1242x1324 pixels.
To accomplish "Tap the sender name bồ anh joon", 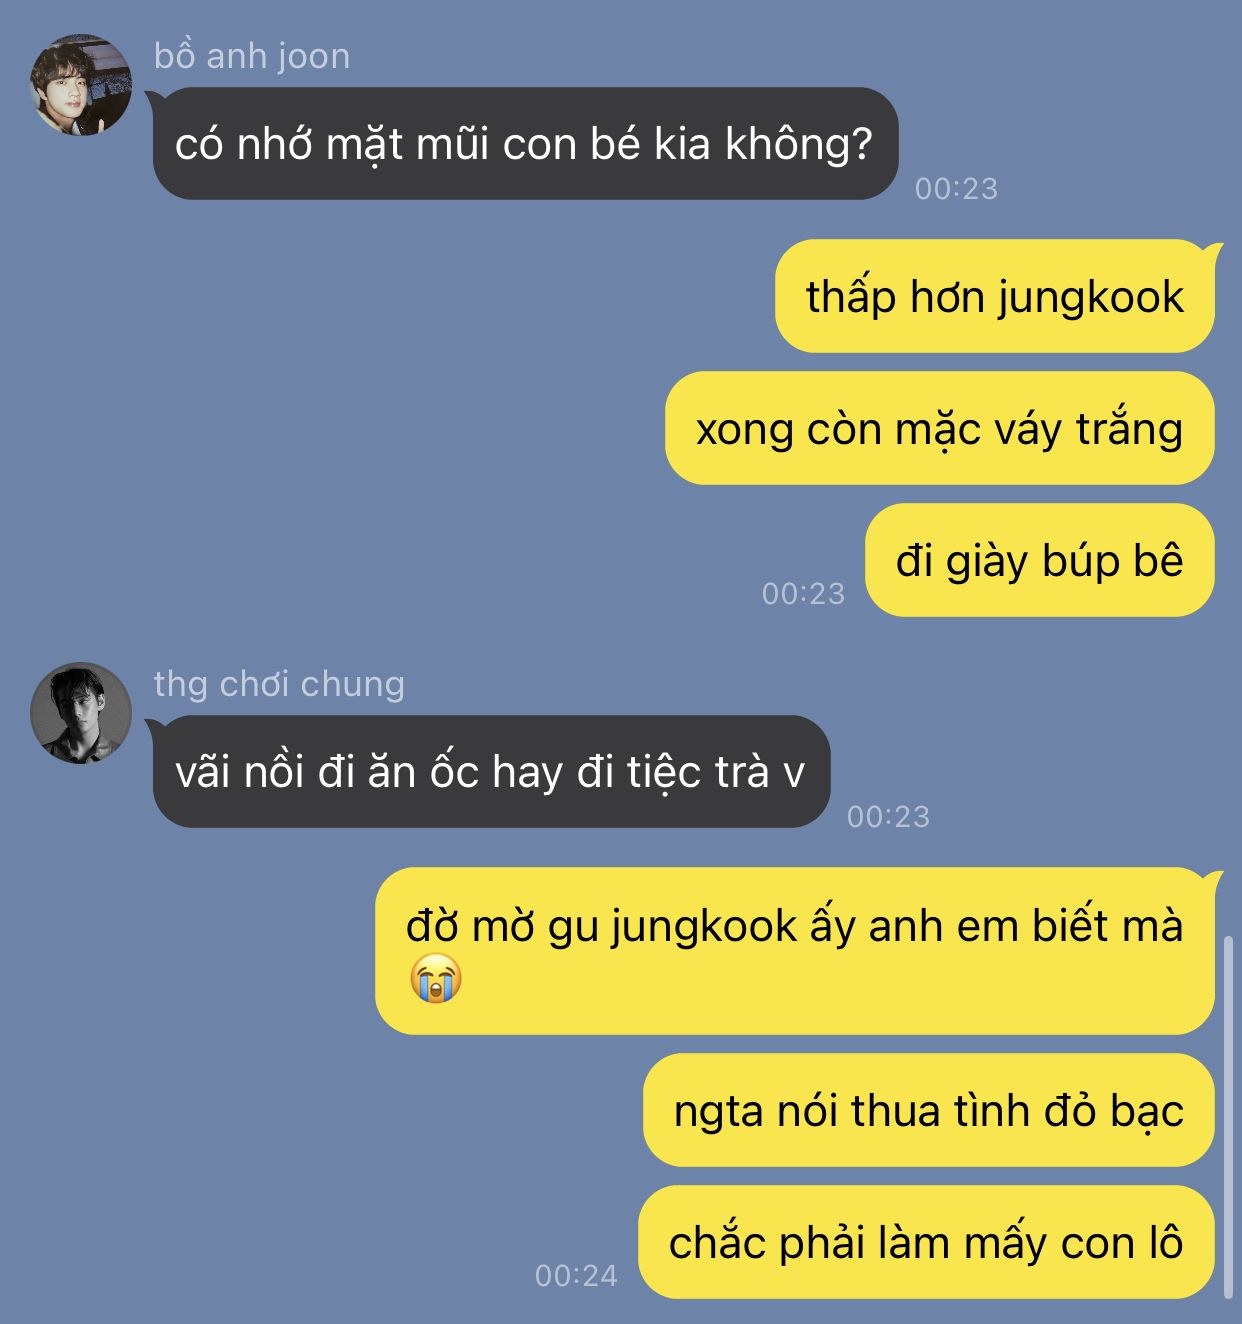I will 252,56.
